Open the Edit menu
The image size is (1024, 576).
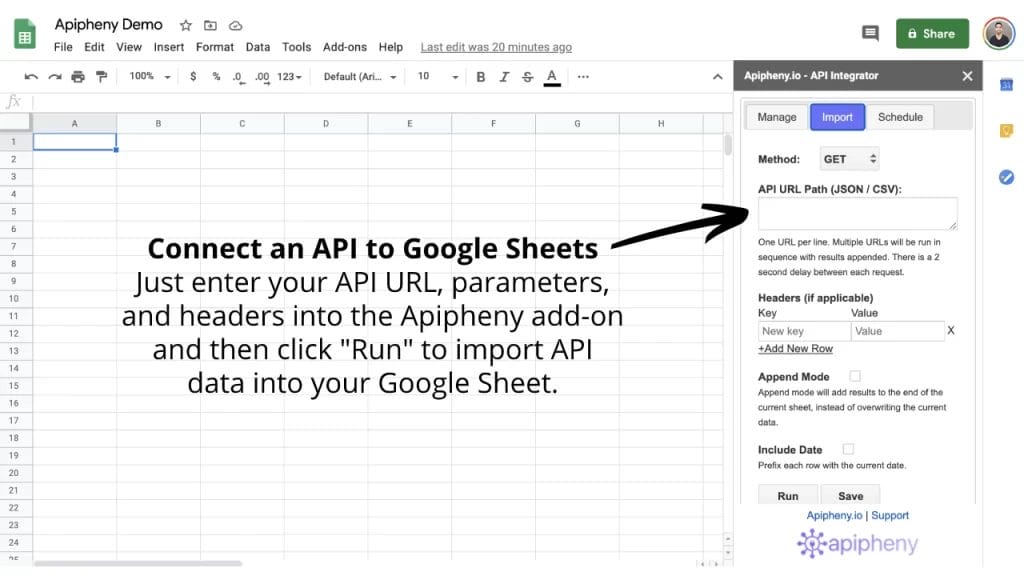(94, 47)
